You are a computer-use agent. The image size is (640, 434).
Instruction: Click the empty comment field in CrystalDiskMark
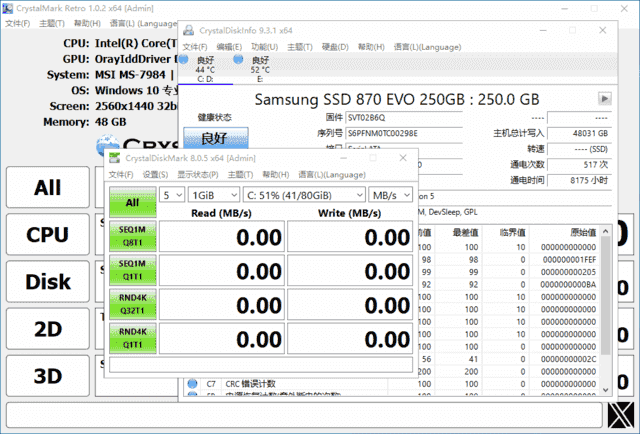[x=260, y=364]
